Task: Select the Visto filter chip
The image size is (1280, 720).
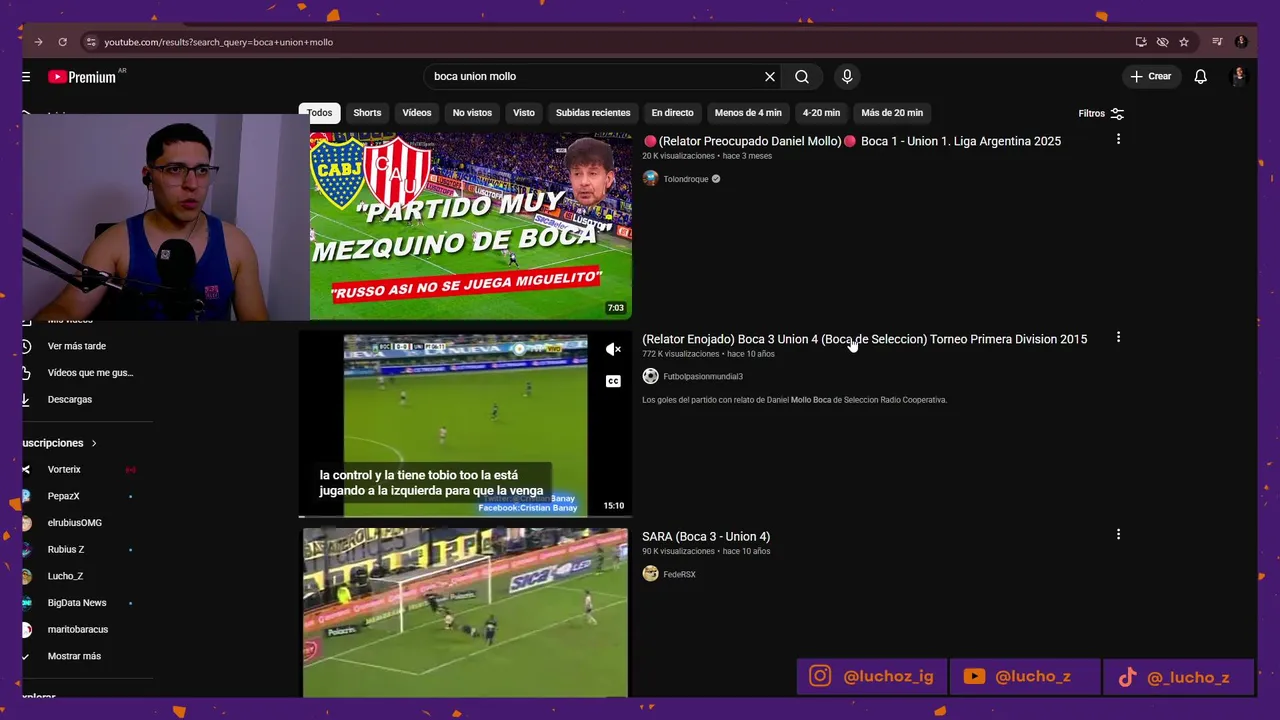Action: [x=524, y=113]
